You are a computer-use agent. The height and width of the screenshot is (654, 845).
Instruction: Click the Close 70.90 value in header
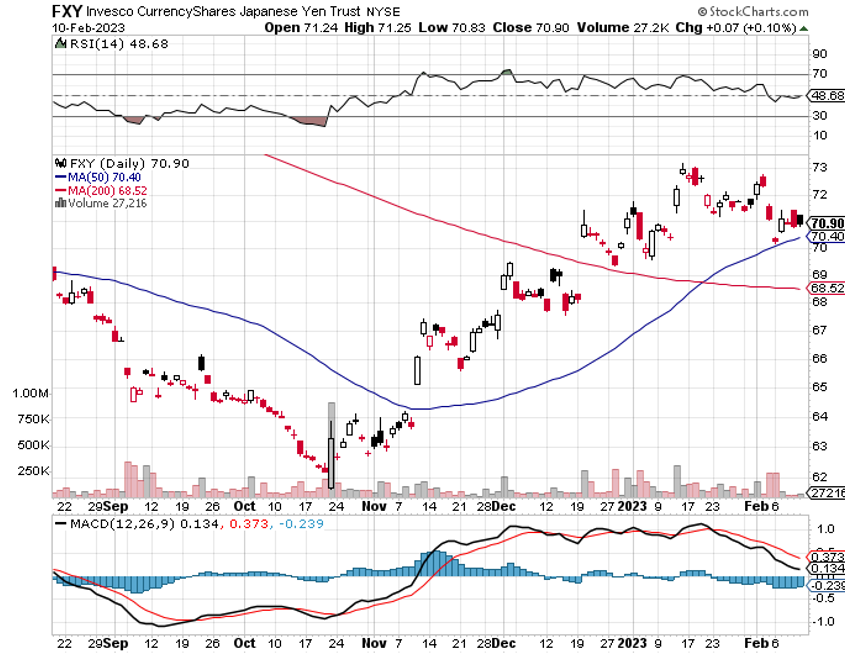click(x=530, y=27)
